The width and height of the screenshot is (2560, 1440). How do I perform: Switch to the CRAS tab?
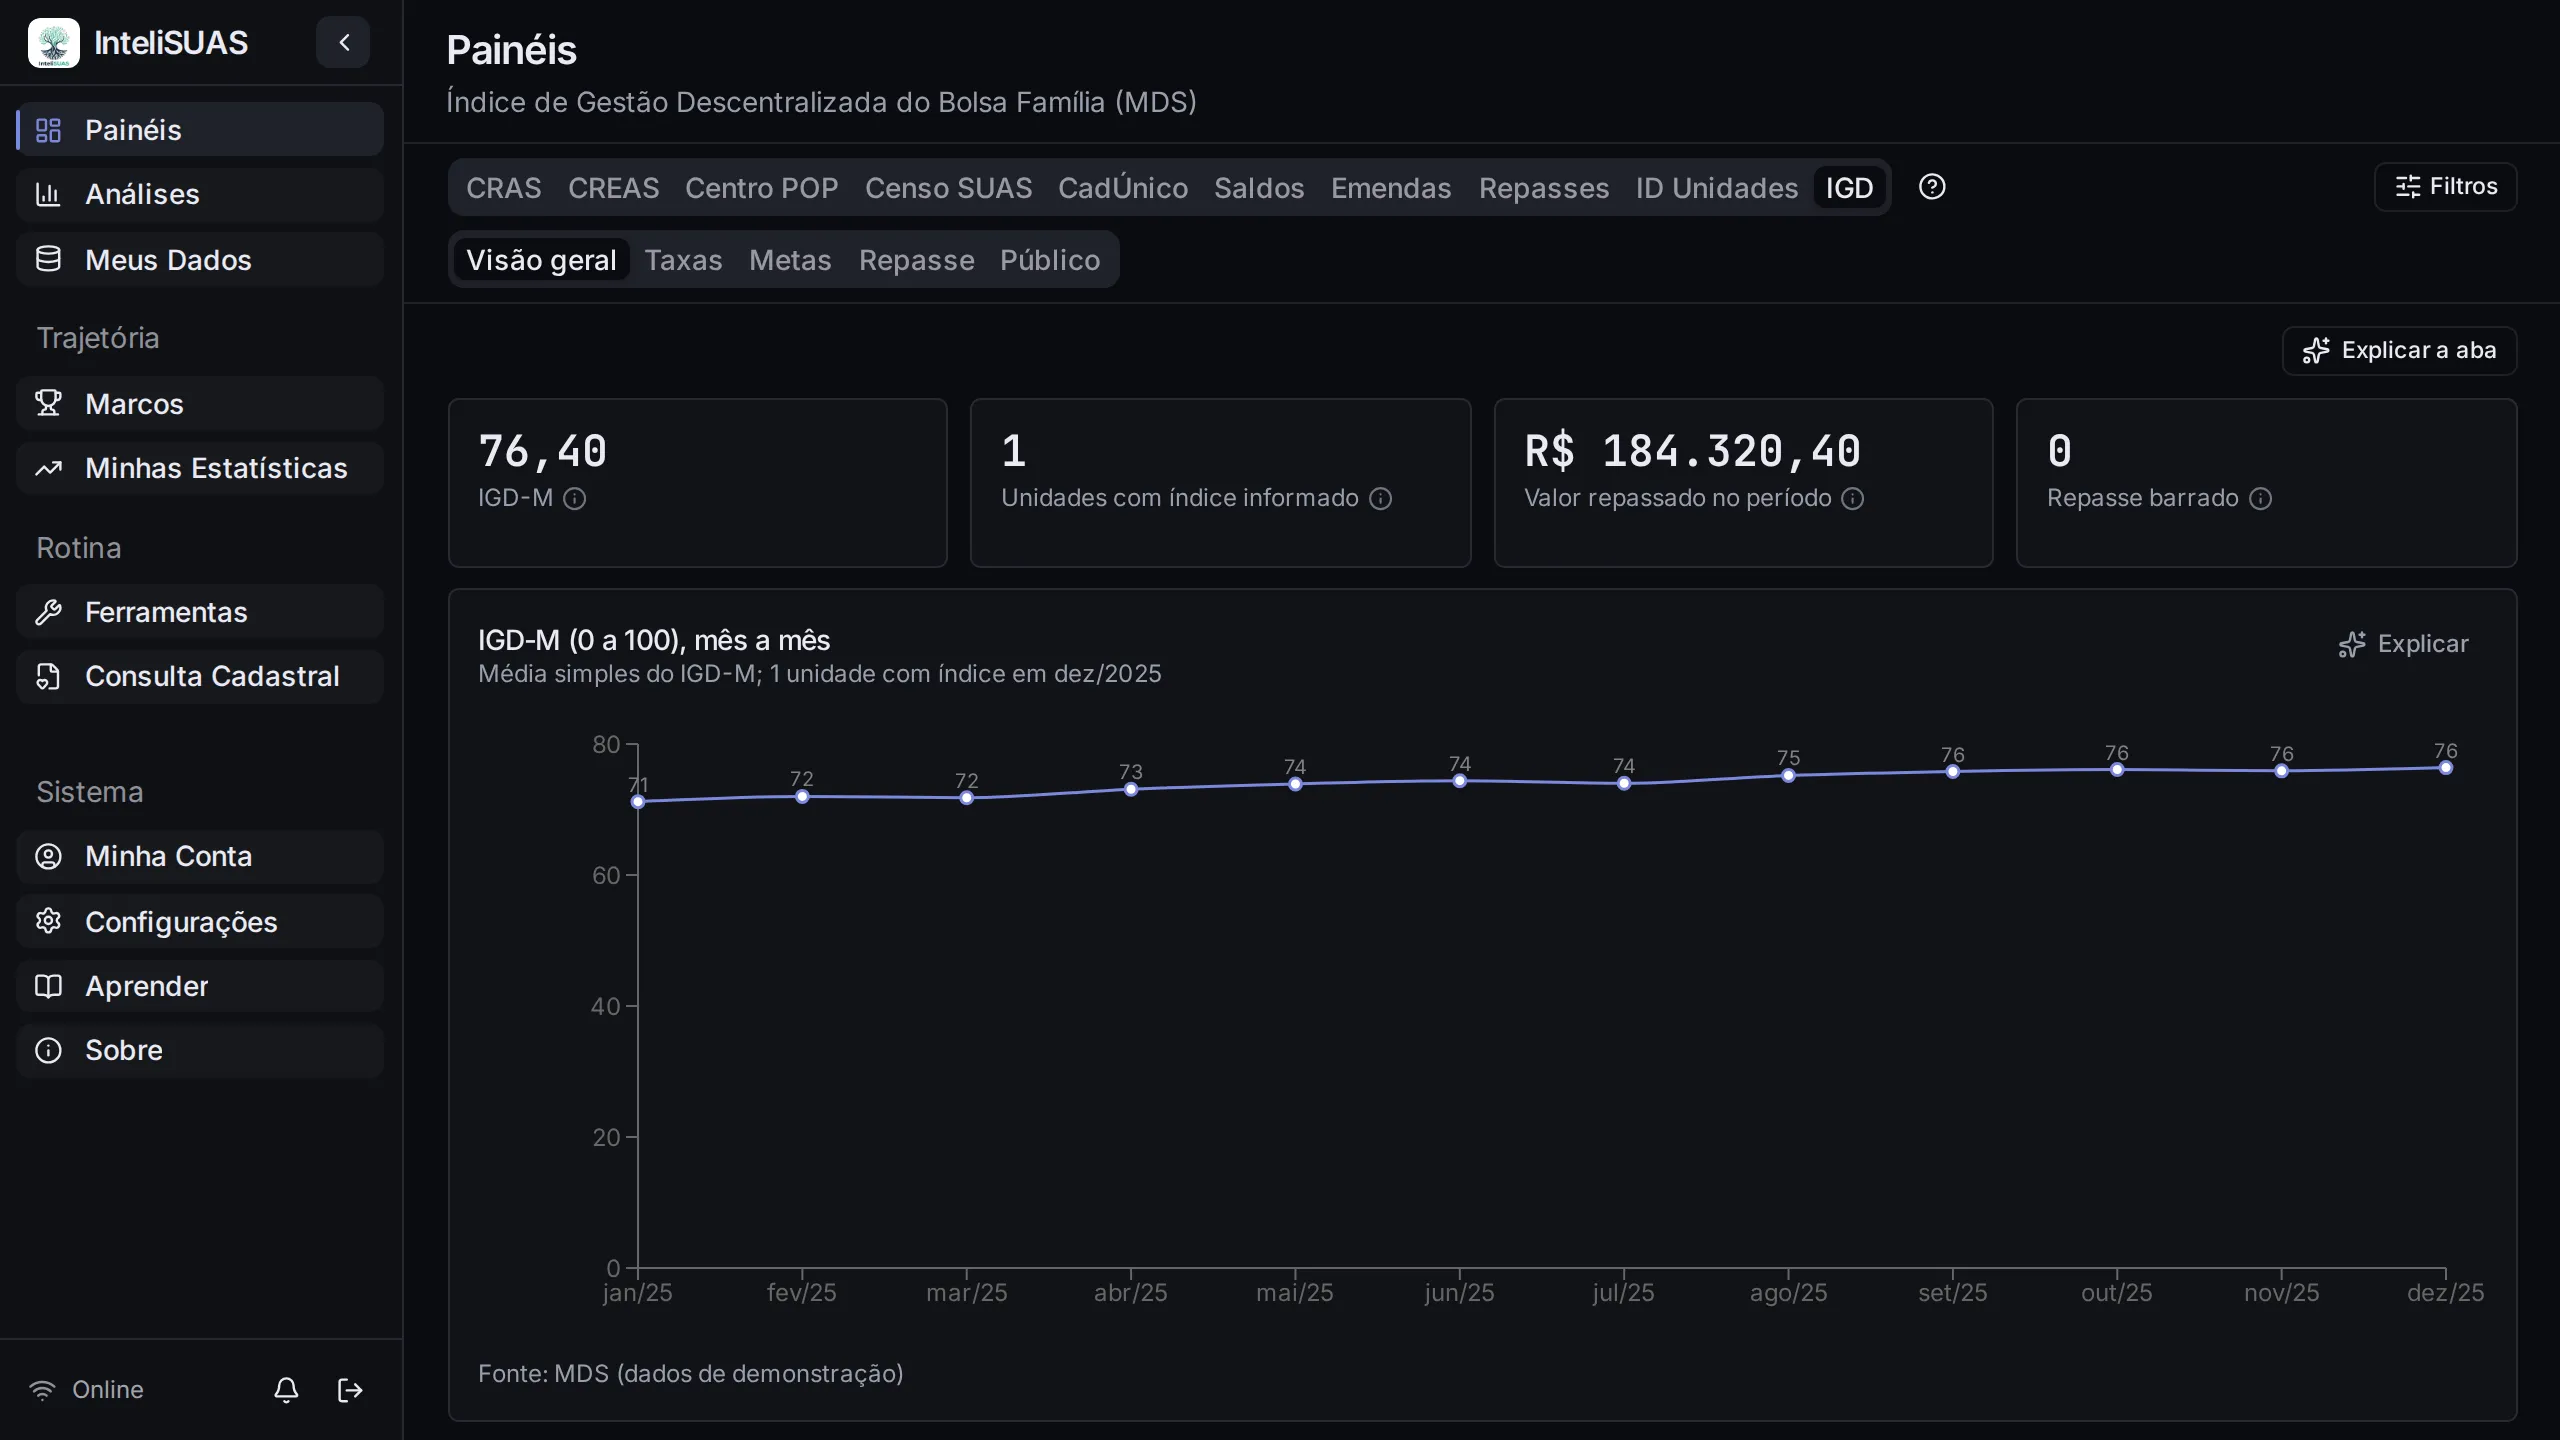[x=503, y=188]
